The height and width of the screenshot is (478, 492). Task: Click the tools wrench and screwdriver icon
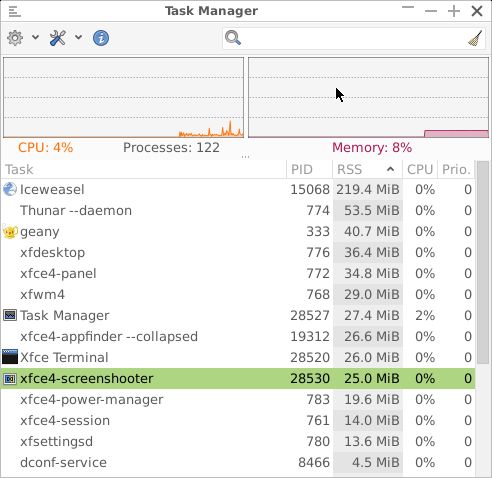58,38
